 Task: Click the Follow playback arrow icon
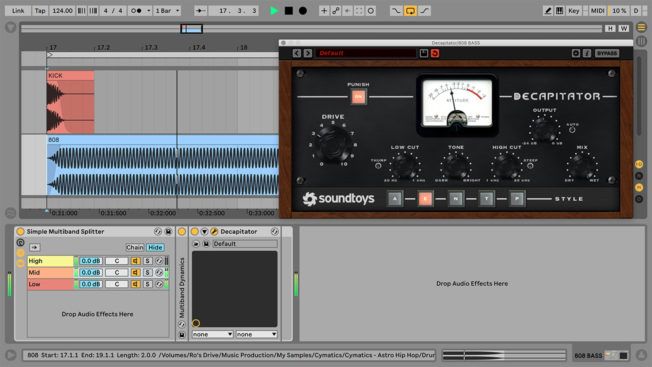pyautogui.click(x=200, y=11)
